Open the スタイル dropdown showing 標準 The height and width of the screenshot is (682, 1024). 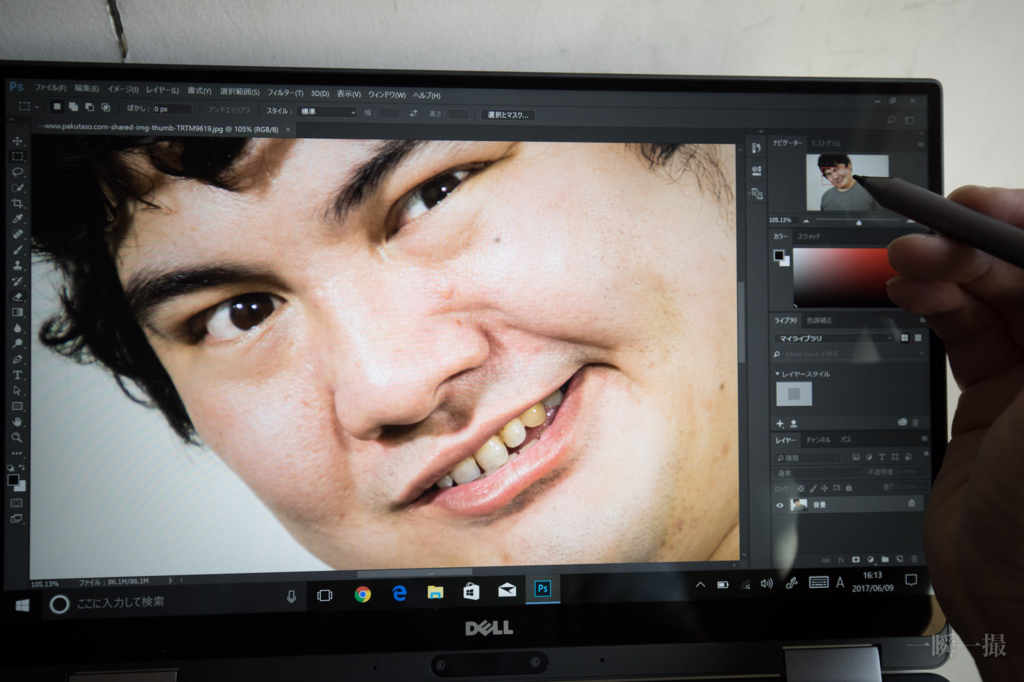pos(327,112)
